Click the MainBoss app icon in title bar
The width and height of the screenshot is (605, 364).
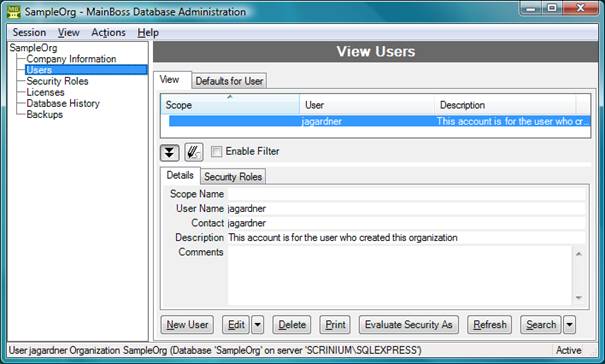point(14,12)
